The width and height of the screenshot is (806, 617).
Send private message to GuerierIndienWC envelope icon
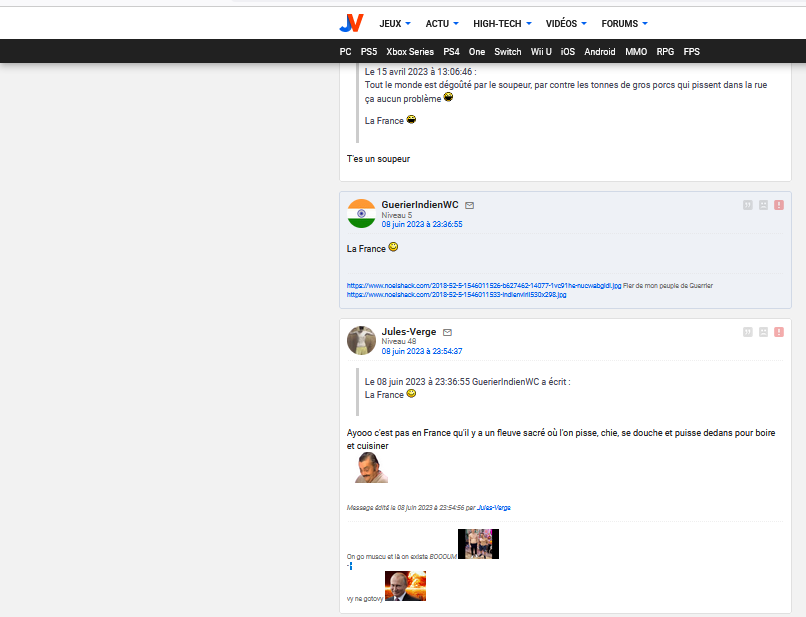[470, 205]
